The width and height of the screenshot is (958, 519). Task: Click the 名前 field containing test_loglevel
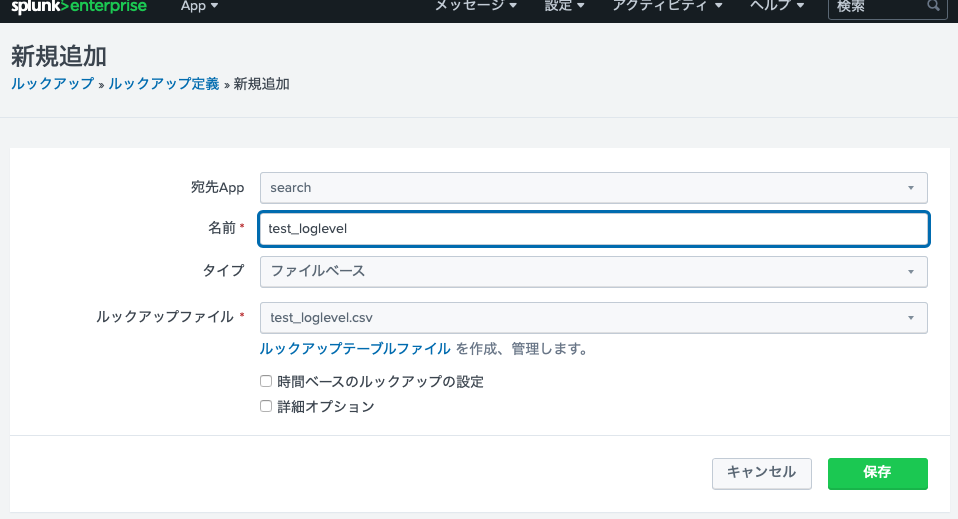594,229
